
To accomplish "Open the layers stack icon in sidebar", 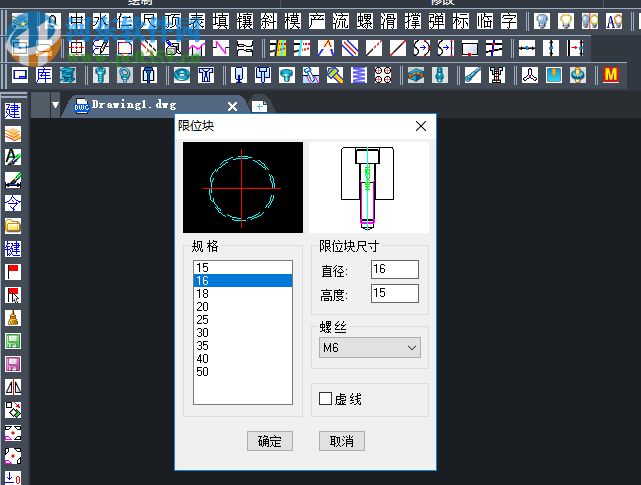I will click(13, 134).
